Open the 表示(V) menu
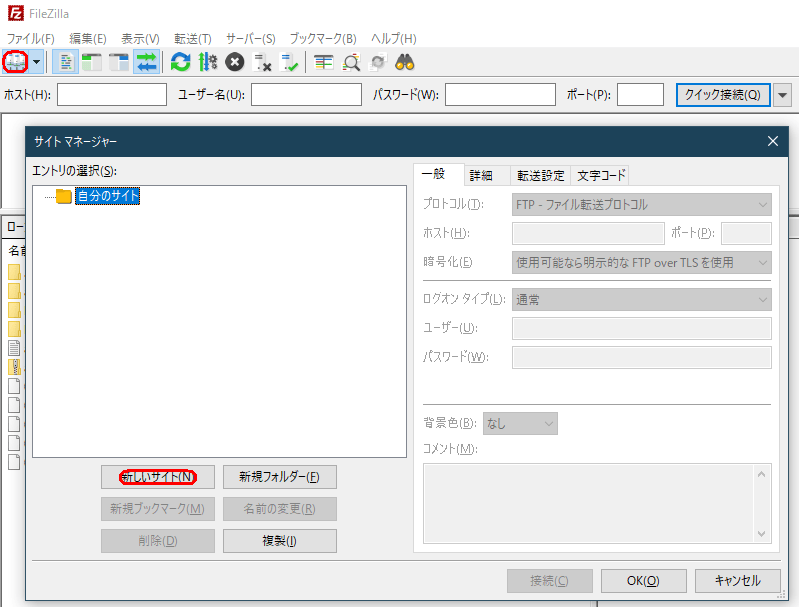Image resolution: width=799 pixels, height=607 pixels. [140, 39]
